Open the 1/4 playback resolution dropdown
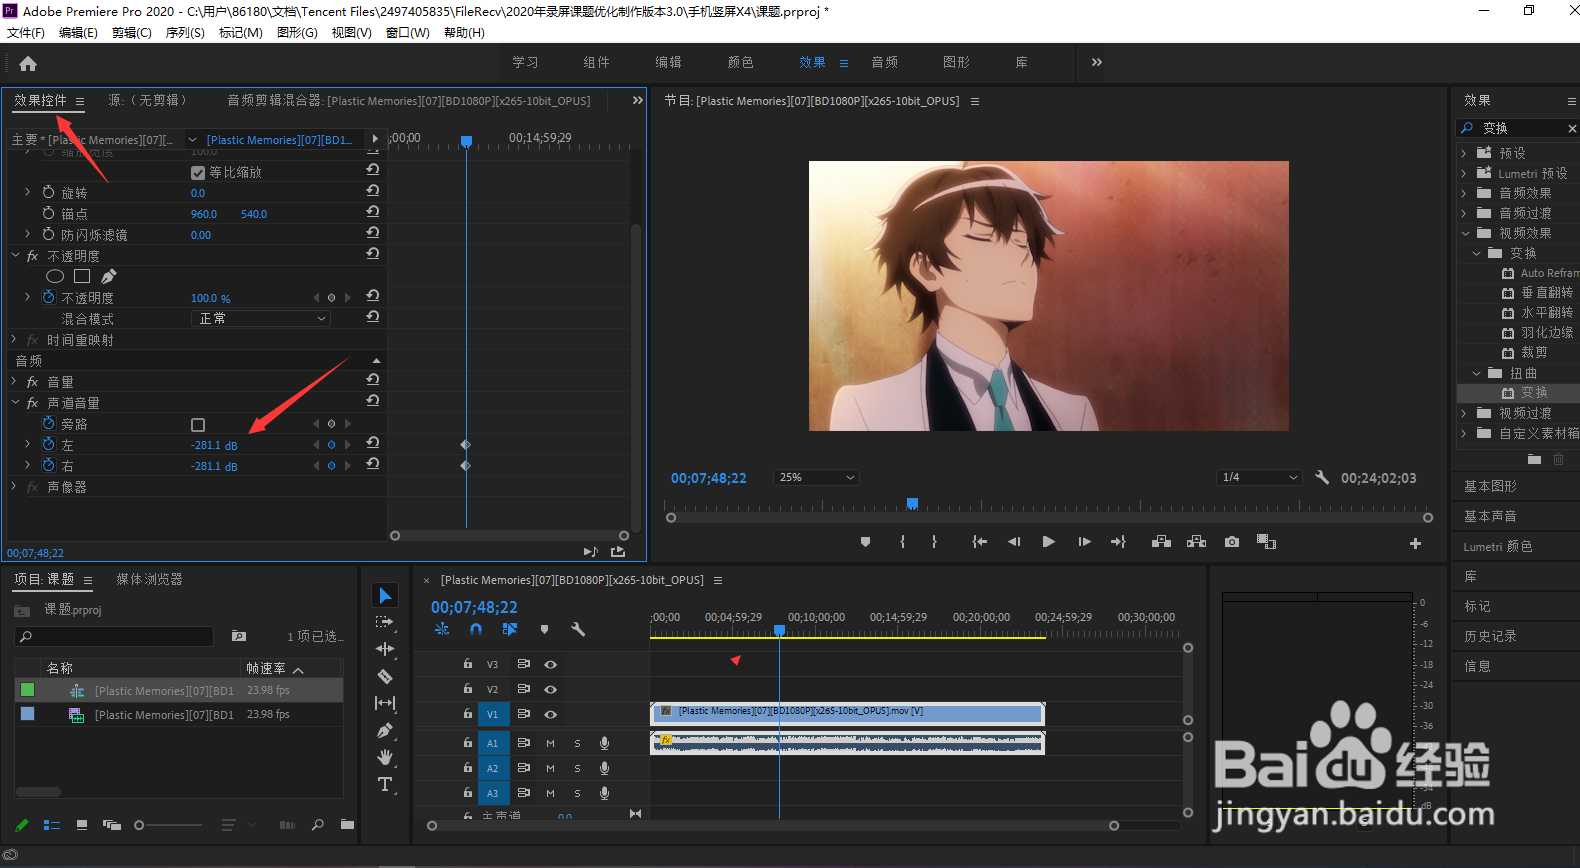 click(x=1259, y=477)
